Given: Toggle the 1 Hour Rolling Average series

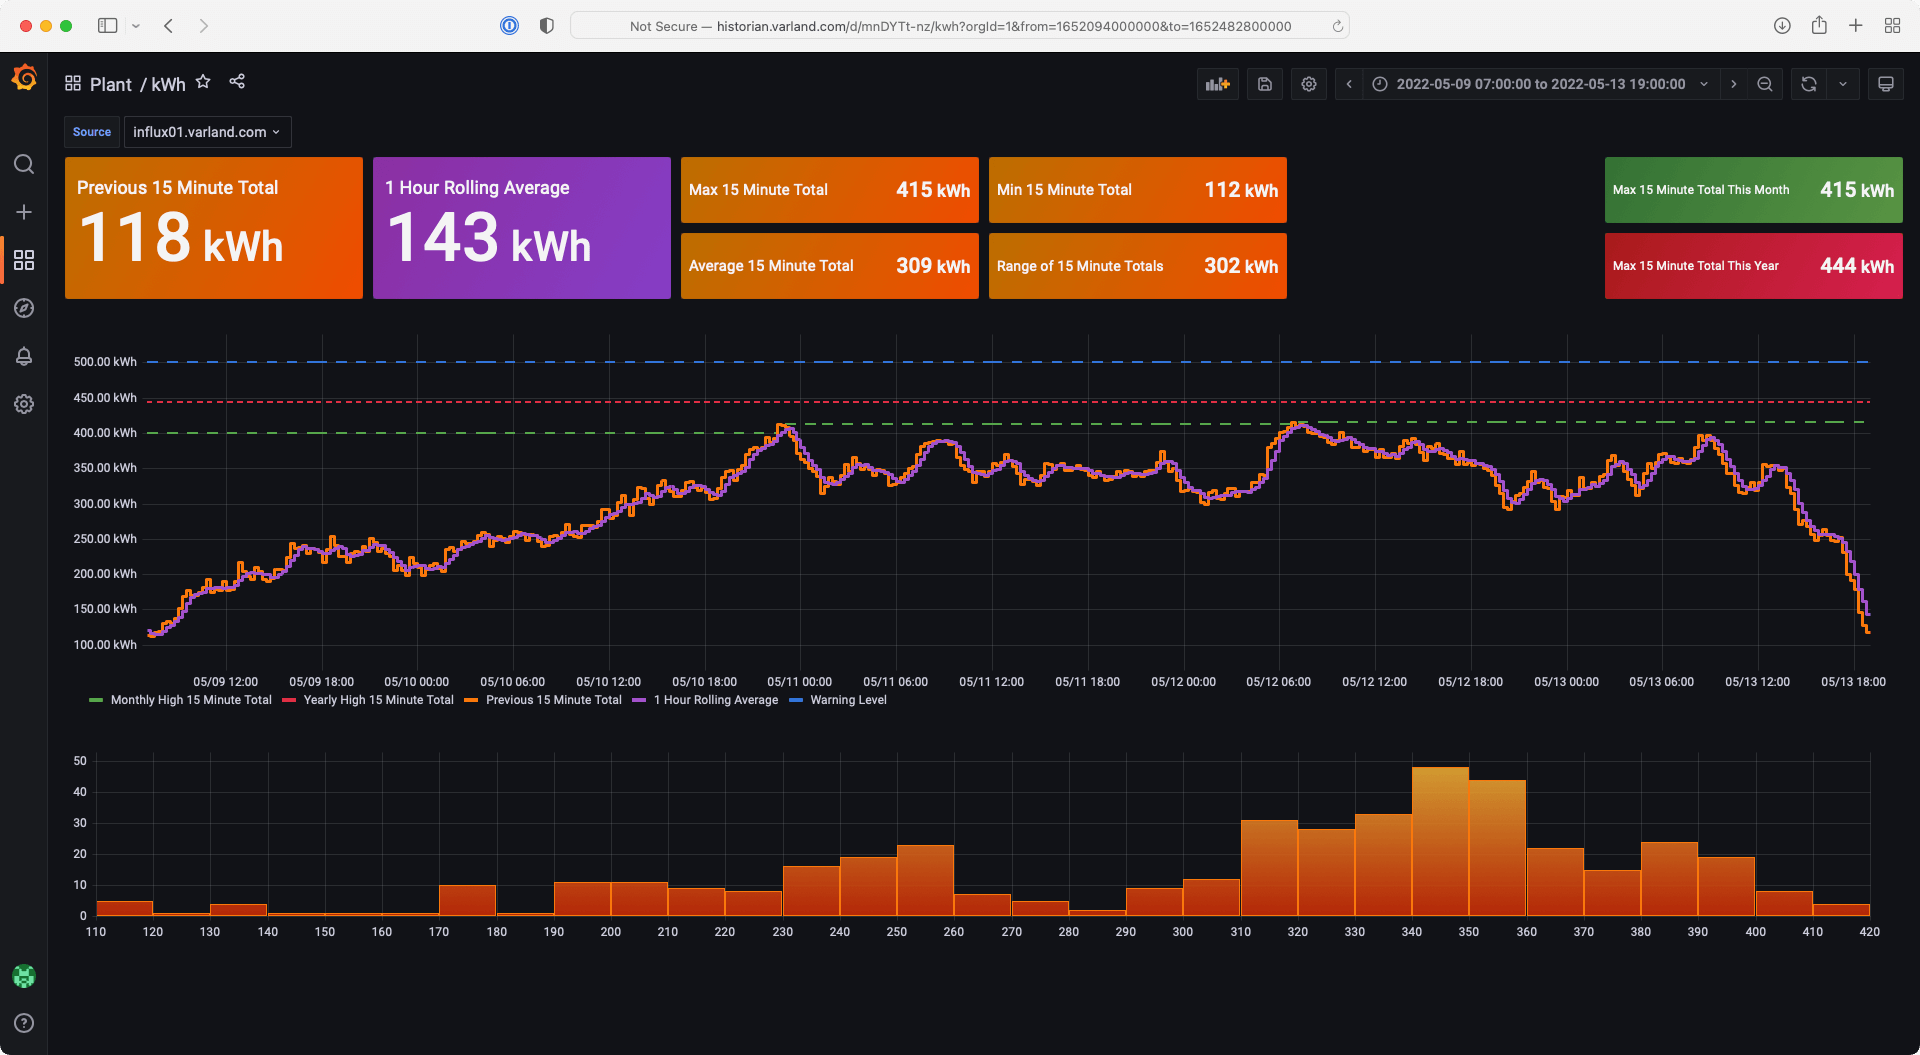Looking at the screenshot, I should (715, 700).
